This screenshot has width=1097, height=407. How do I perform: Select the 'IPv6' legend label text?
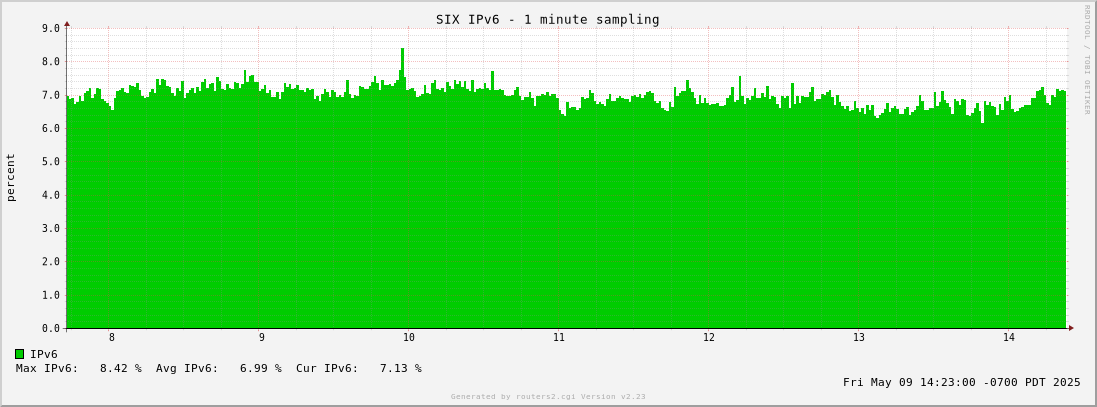click(x=44, y=354)
